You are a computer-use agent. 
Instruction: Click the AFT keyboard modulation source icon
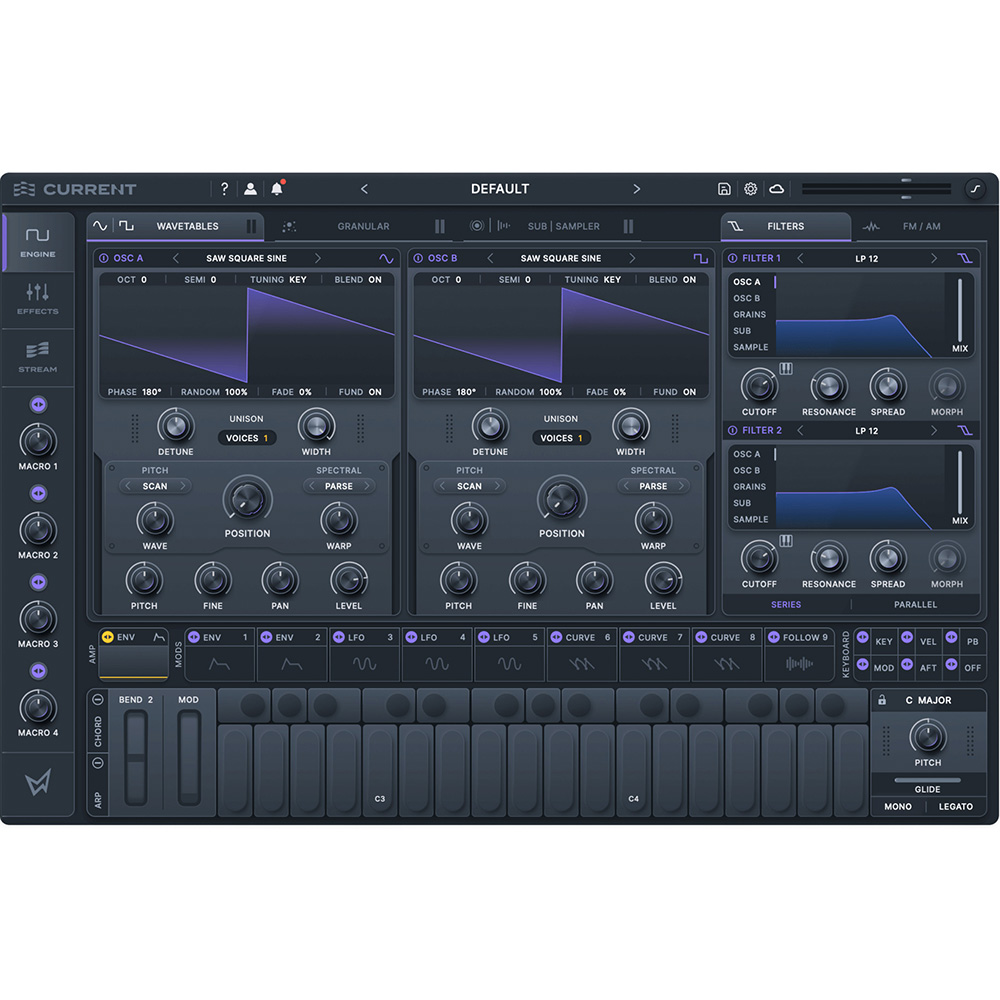click(x=907, y=665)
